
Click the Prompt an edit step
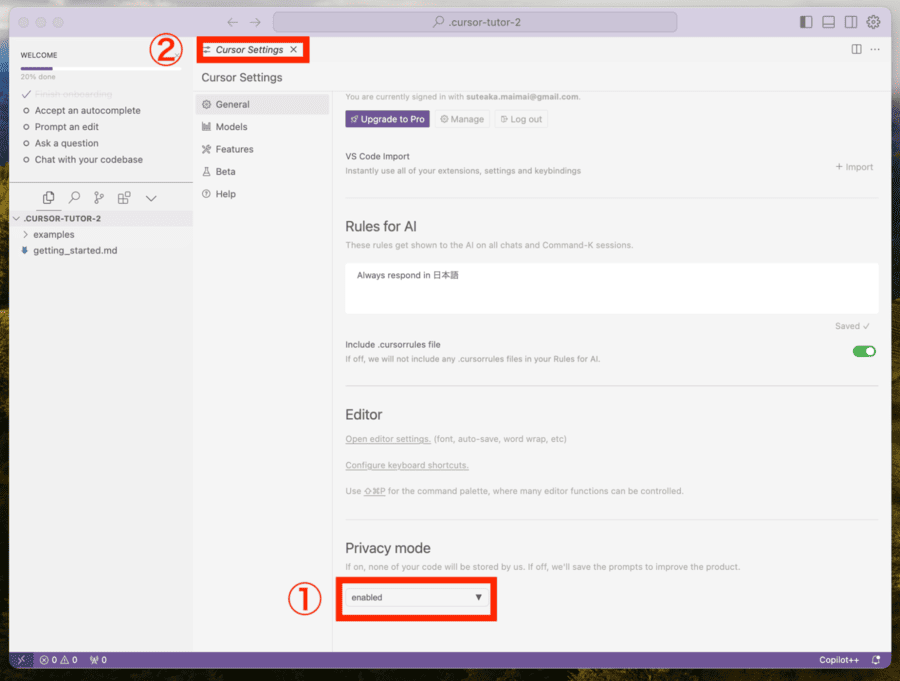click(67, 127)
